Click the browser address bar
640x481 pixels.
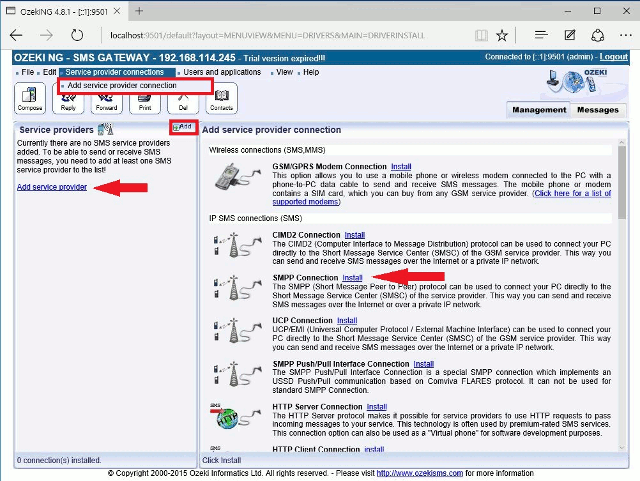coord(267,36)
